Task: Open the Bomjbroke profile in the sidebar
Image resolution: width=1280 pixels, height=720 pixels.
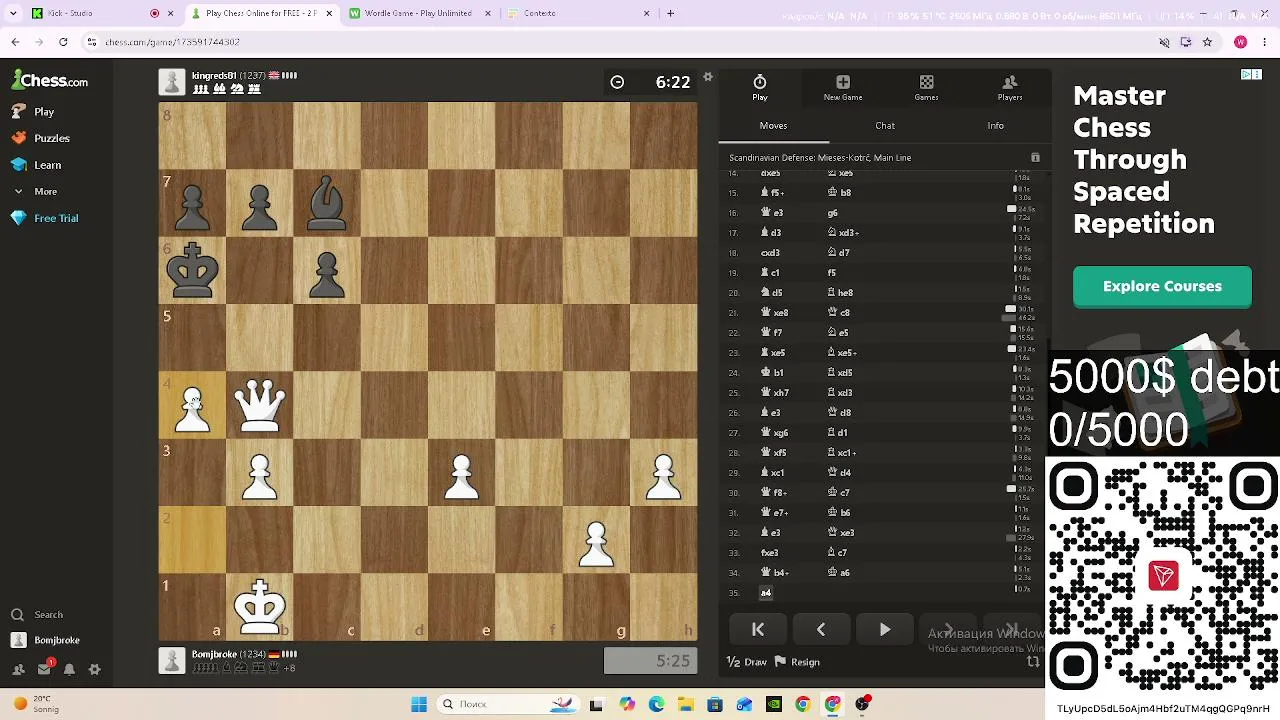Action: click(x=46, y=640)
